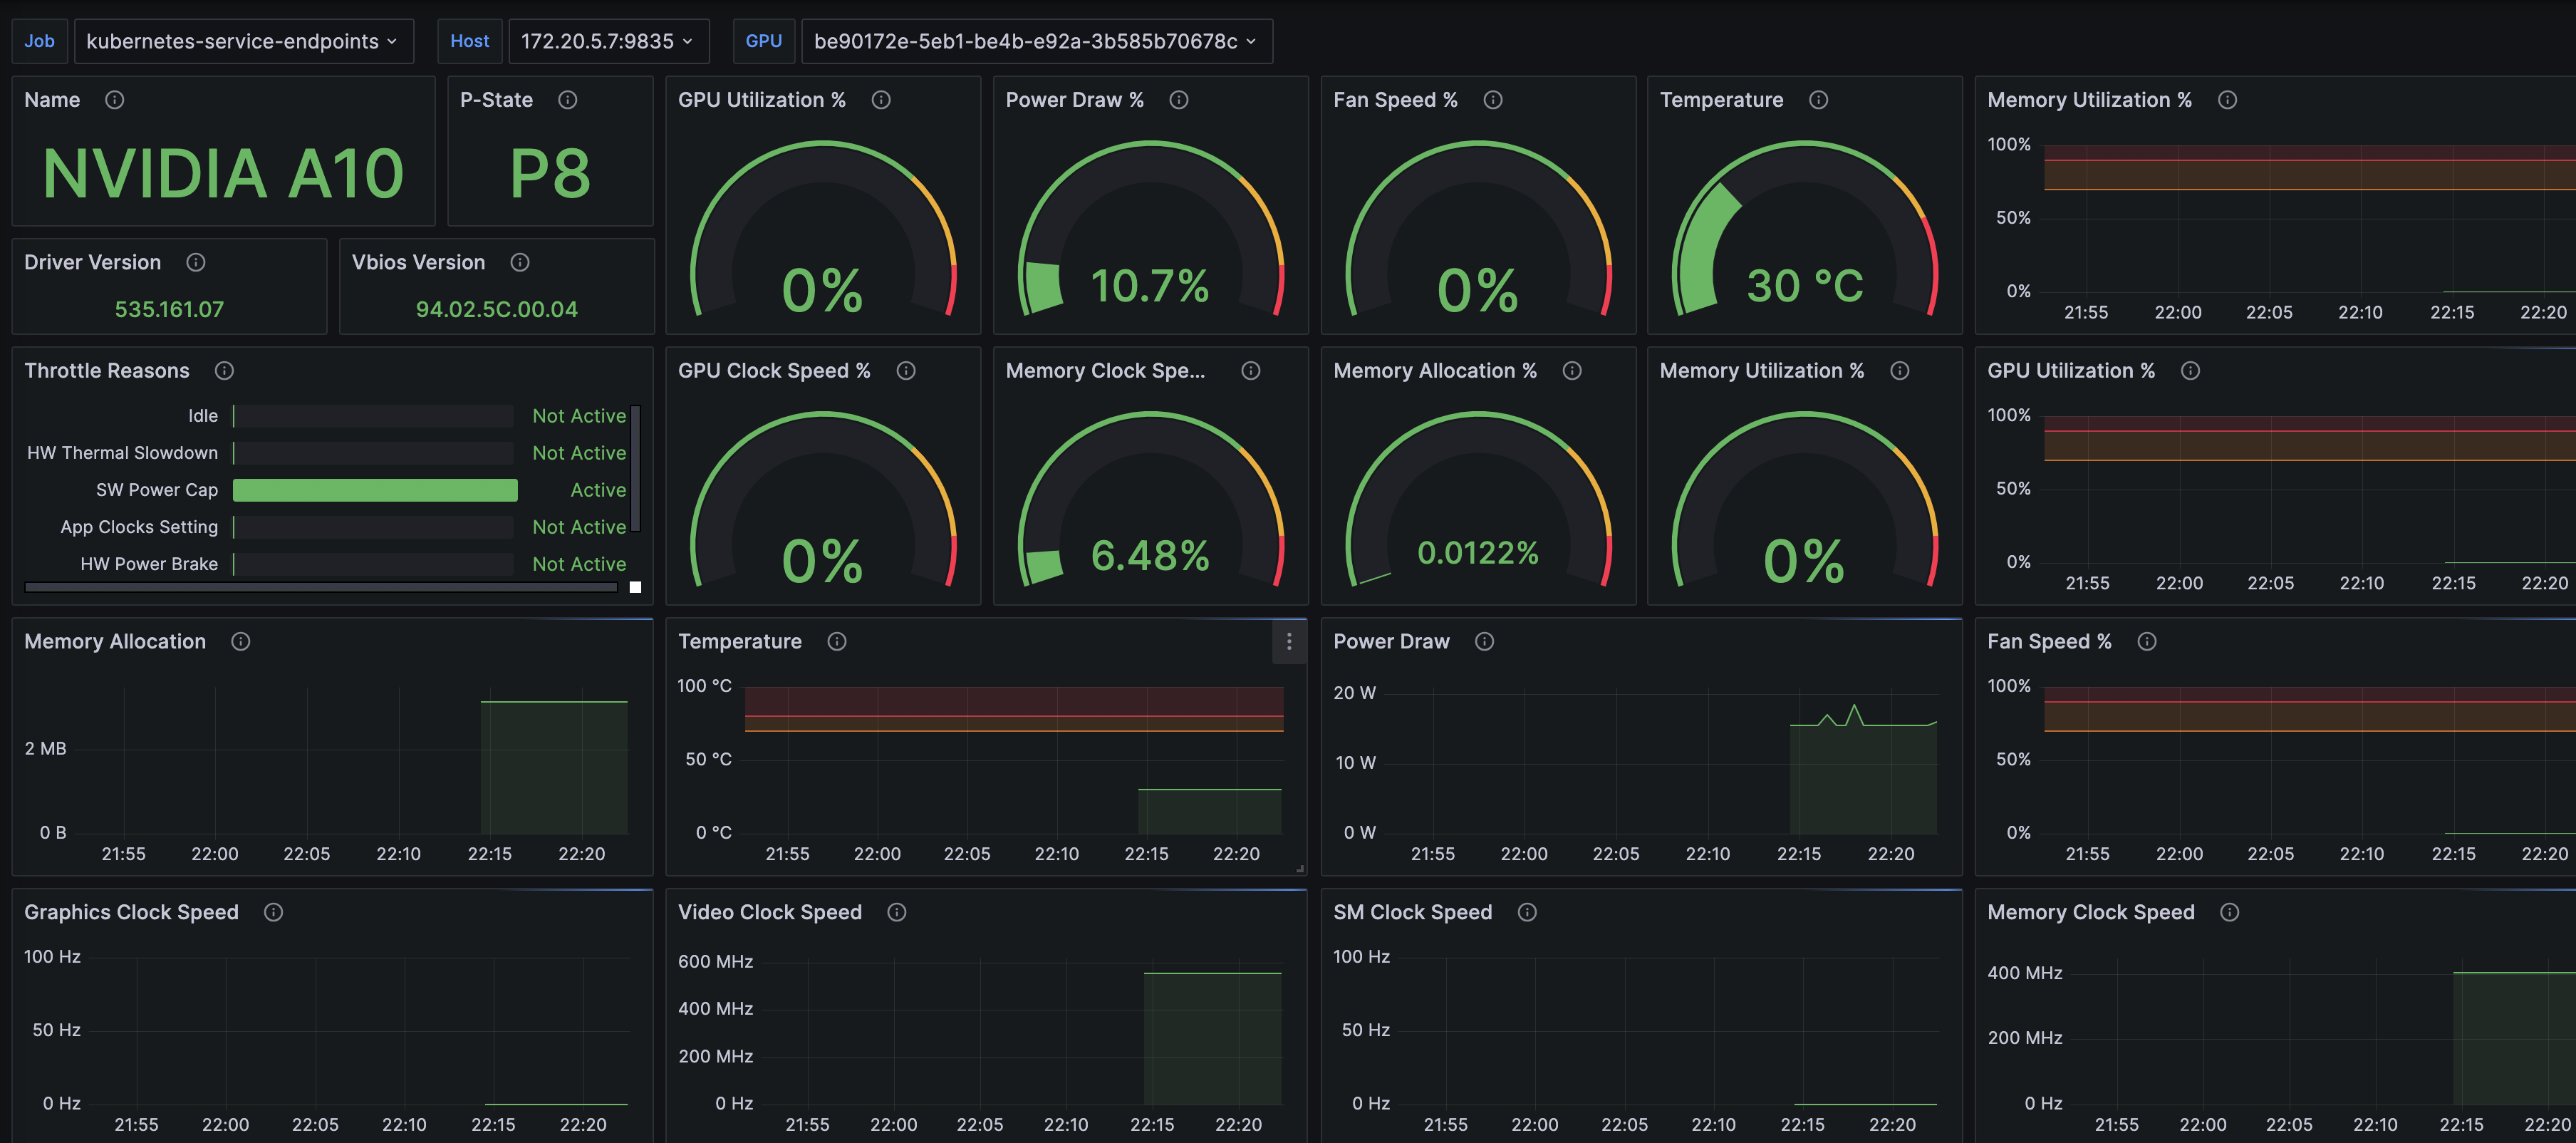The width and height of the screenshot is (2576, 1143).
Task: Click the Temperature gauge panel info icon
Action: (x=1819, y=100)
